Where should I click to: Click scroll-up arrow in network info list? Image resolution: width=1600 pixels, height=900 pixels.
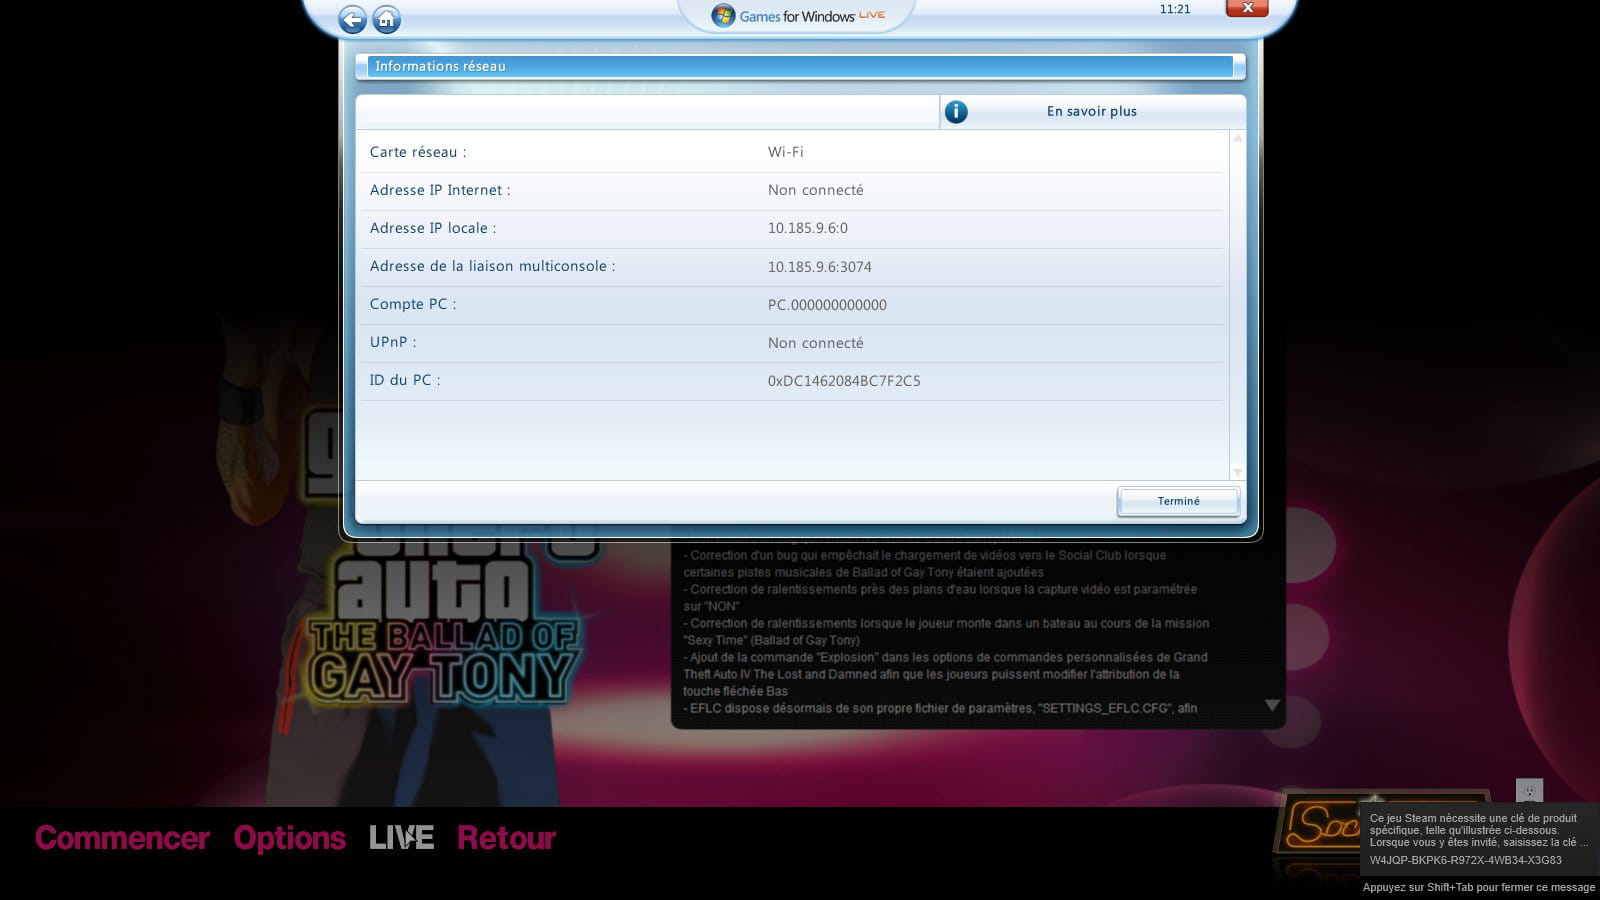coord(1237,138)
